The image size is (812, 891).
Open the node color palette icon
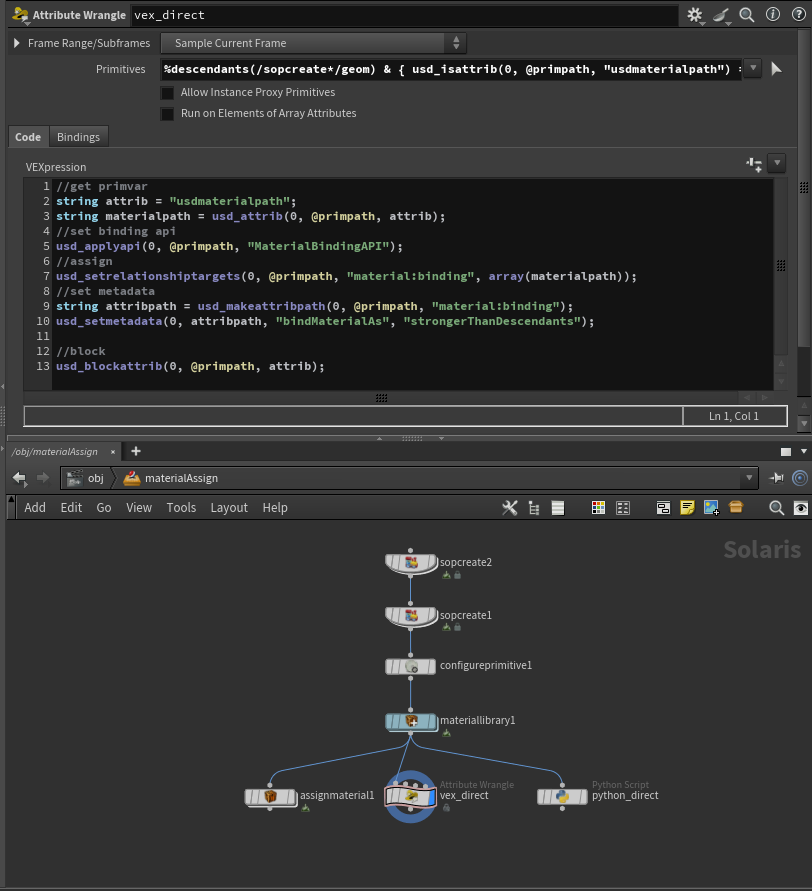(x=598, y=507)
